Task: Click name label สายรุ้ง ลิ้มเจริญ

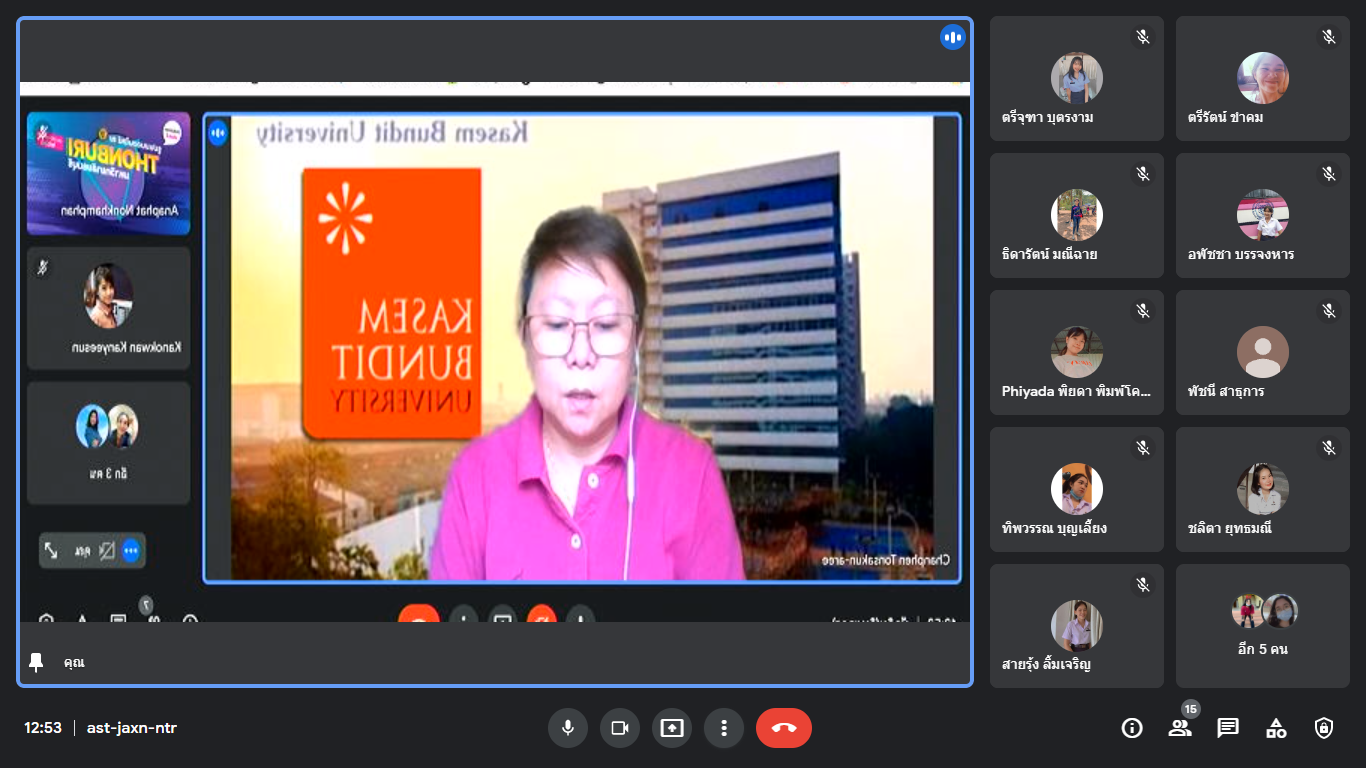Action: coord(1046,665)
